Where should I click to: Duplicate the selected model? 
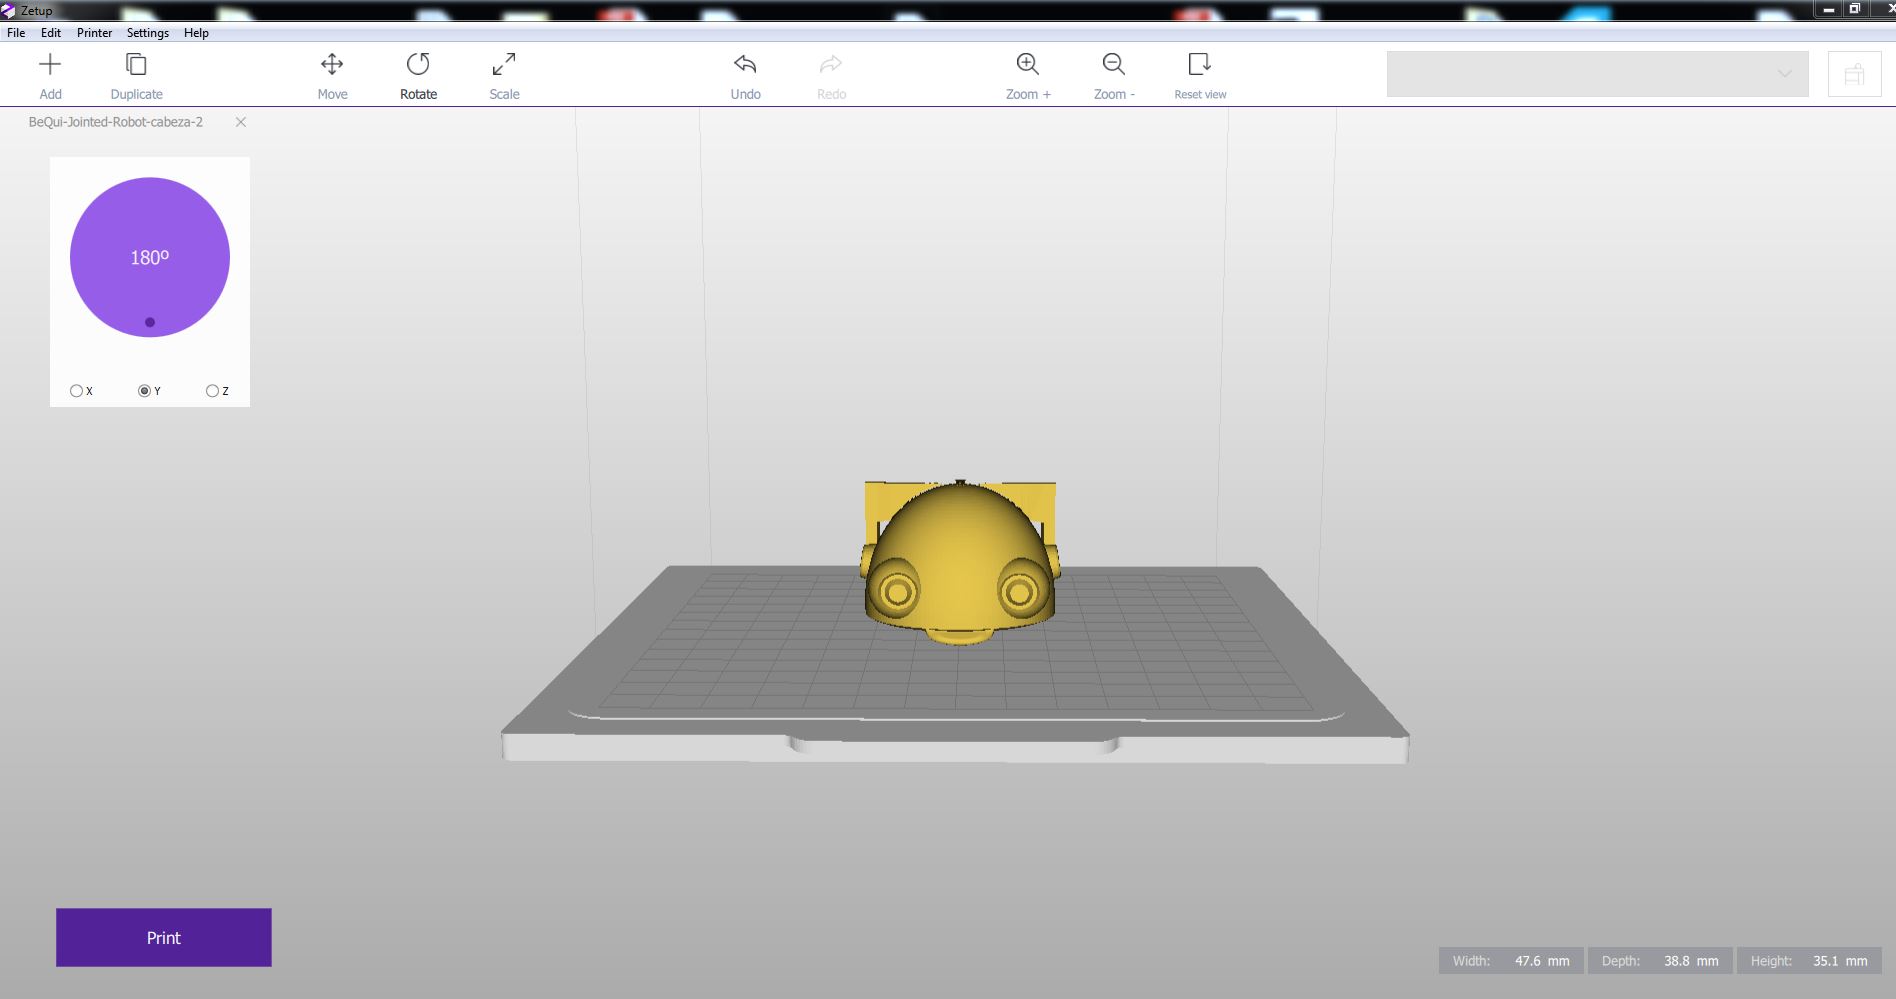(x=136, y=66)
